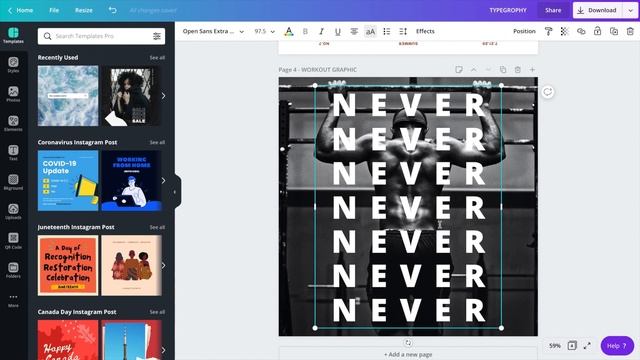Open the search filter settings icon
640x360 pixels.
[157, 36]
